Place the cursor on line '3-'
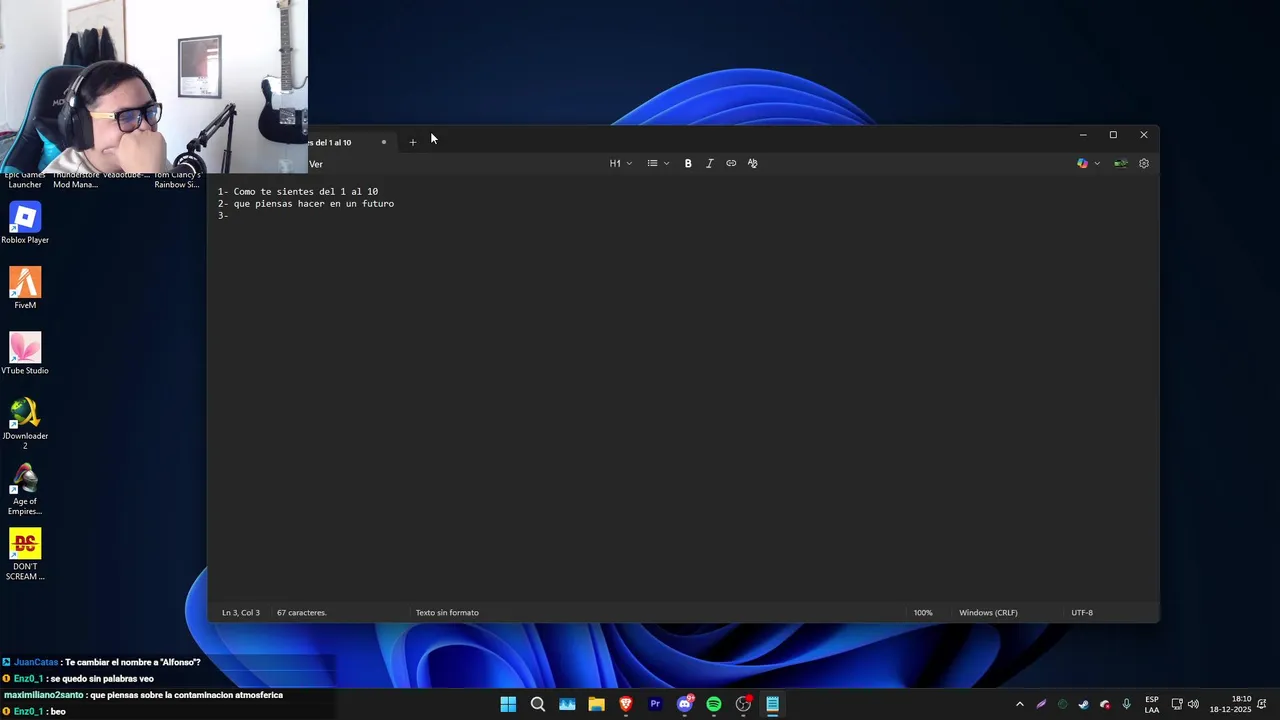This screenshot has height=720, width=1280. coord(224,215)
